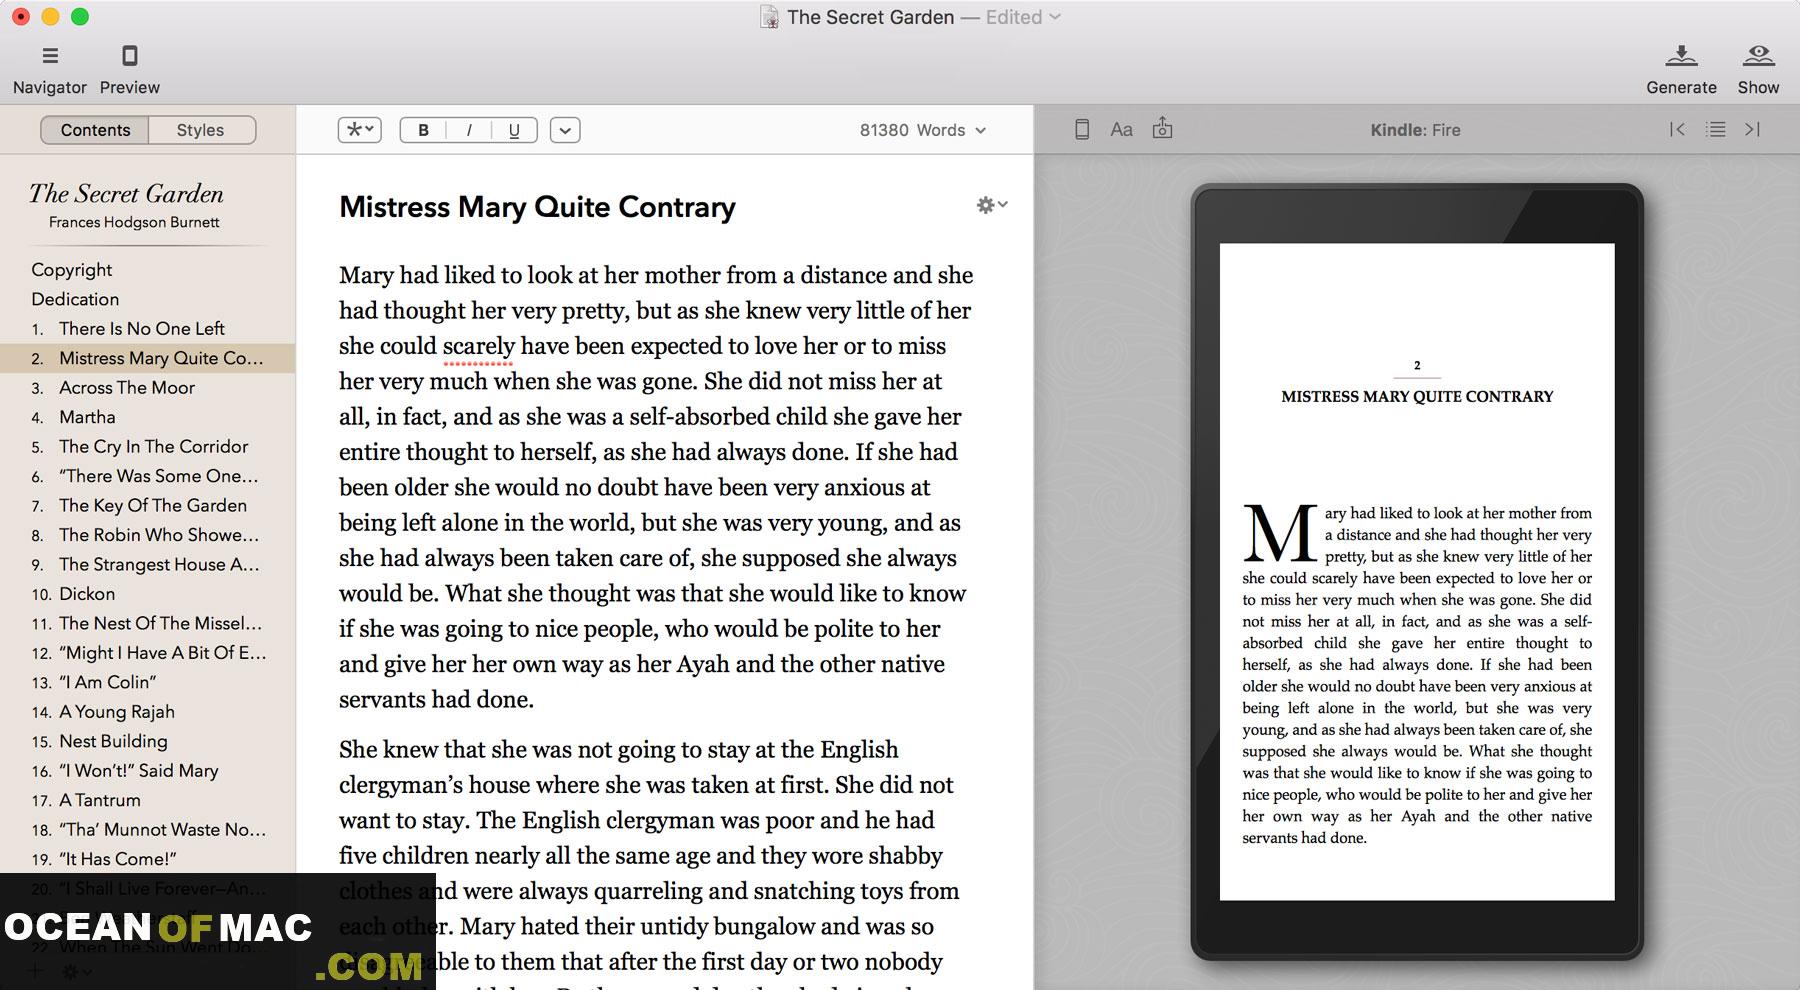The height and width of the screenshot is (990, 1800).
Task: Toggle Italic formatting
Action: point(469,130)
